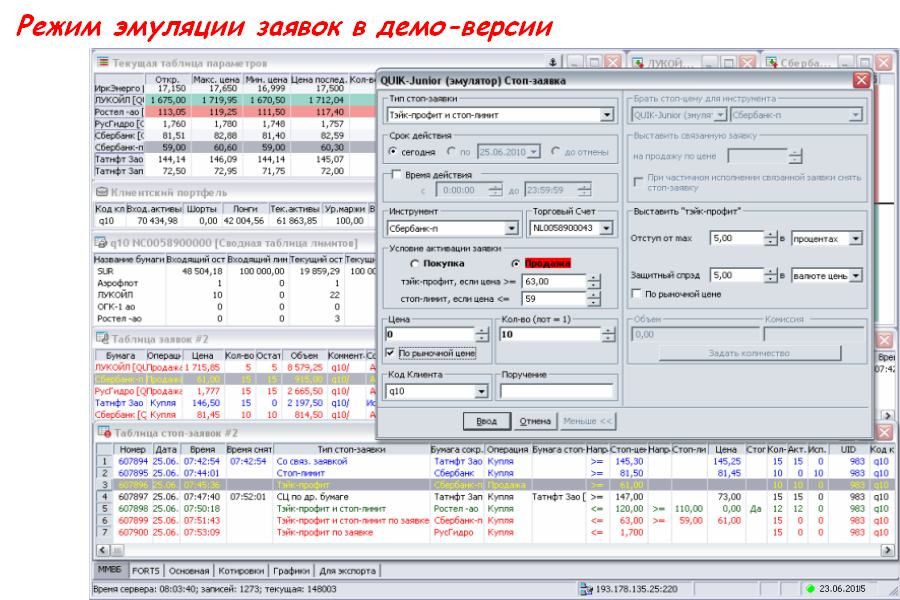
Task: Click the Отступ от max value field
Action: [737, 238]
